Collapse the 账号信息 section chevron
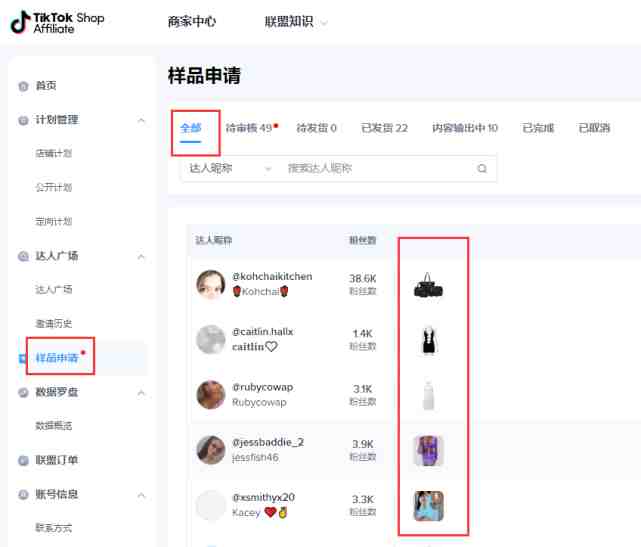This screenshot has width=641, height=547. coord(141,495)
